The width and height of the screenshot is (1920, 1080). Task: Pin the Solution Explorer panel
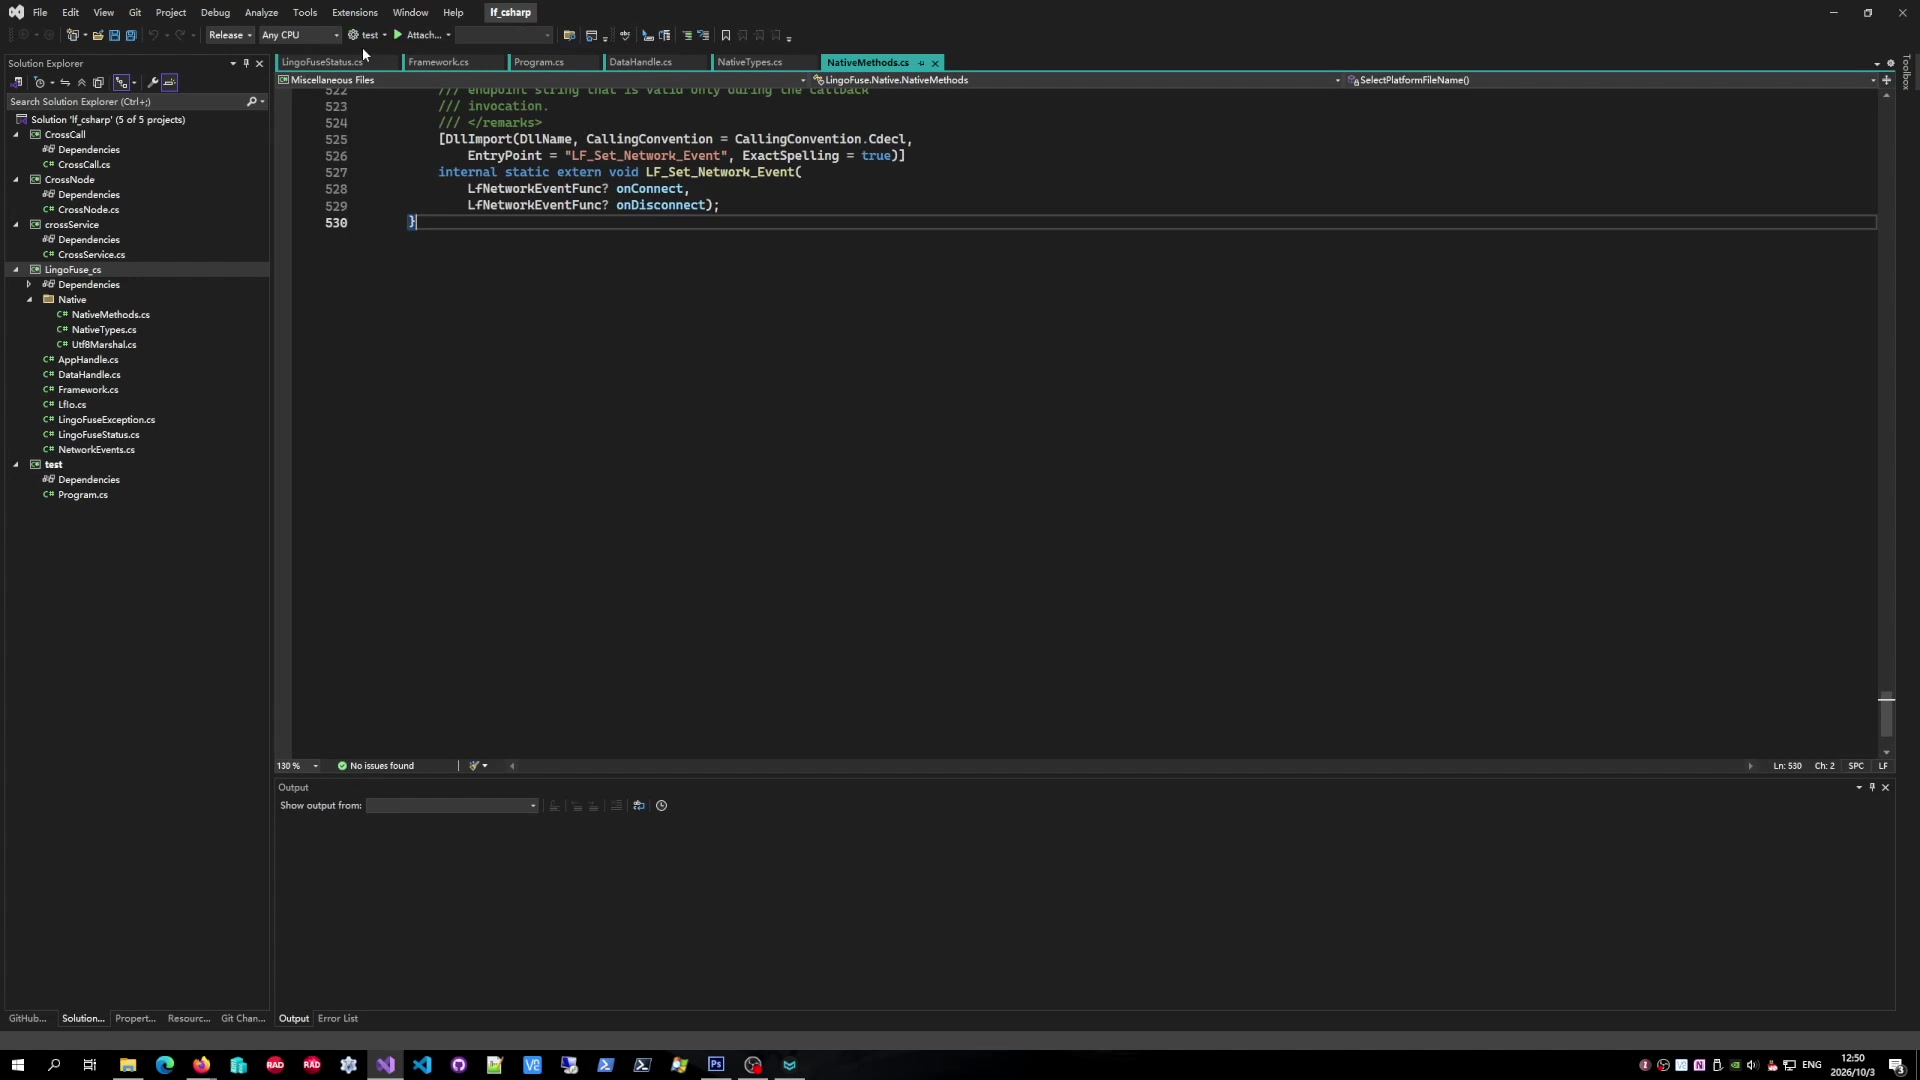pos(246,63)
